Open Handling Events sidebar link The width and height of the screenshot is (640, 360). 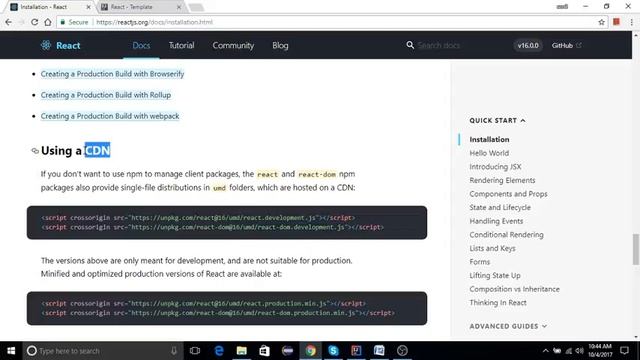pyautogui.click(x=496, y=221)
